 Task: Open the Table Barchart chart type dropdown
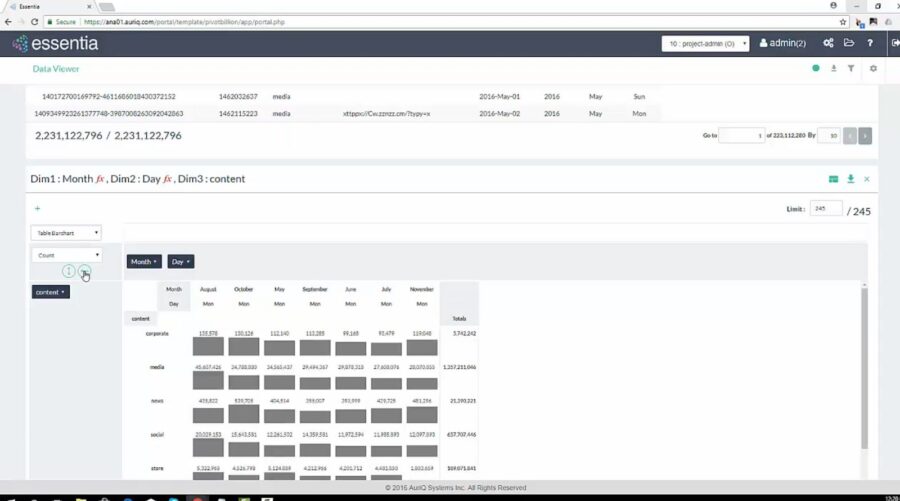(x=66, y=233)
